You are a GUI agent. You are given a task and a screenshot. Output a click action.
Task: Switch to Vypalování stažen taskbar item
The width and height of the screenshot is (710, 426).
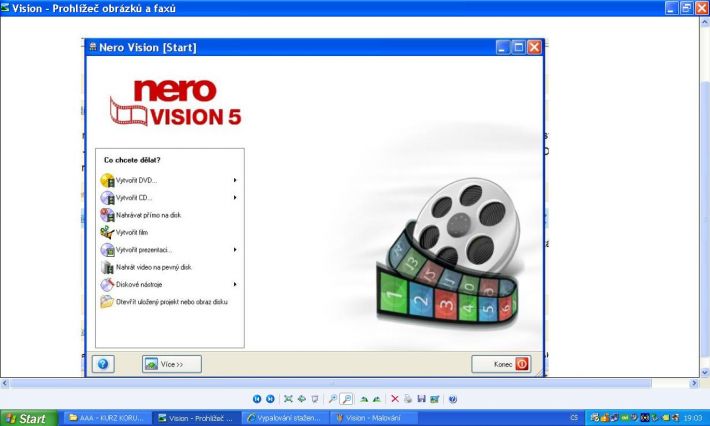pos(285,418)
